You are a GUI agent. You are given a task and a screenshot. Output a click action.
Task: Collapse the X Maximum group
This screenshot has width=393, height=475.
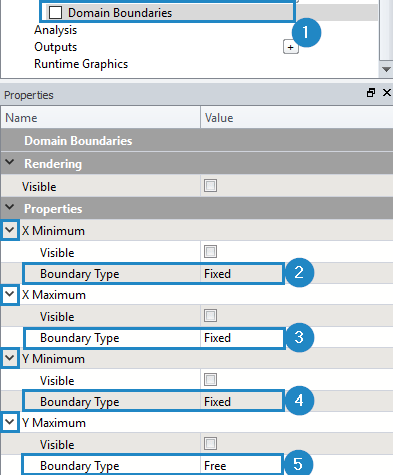tap(10, 294)
